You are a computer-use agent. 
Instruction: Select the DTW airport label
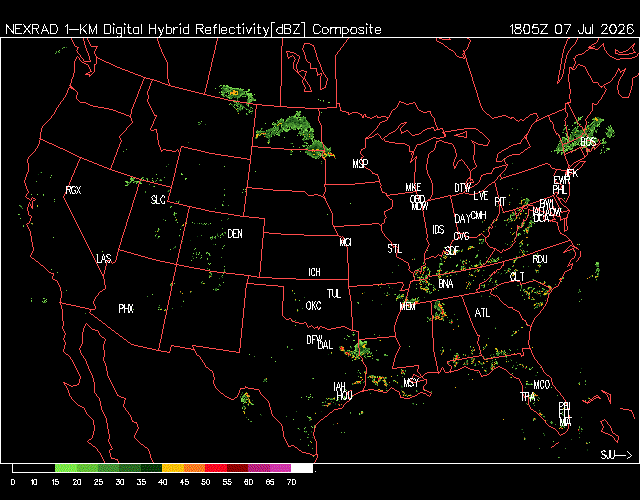point(462,188)
